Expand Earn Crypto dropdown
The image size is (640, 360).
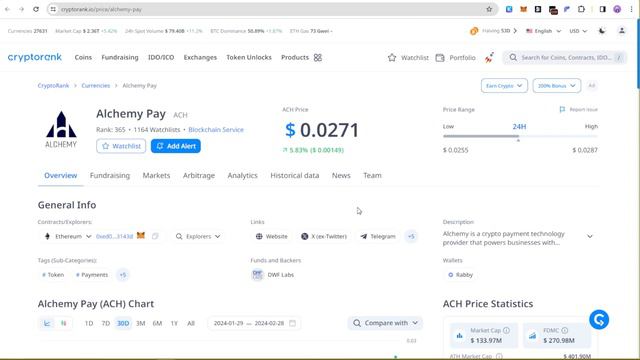coord(504,86)
